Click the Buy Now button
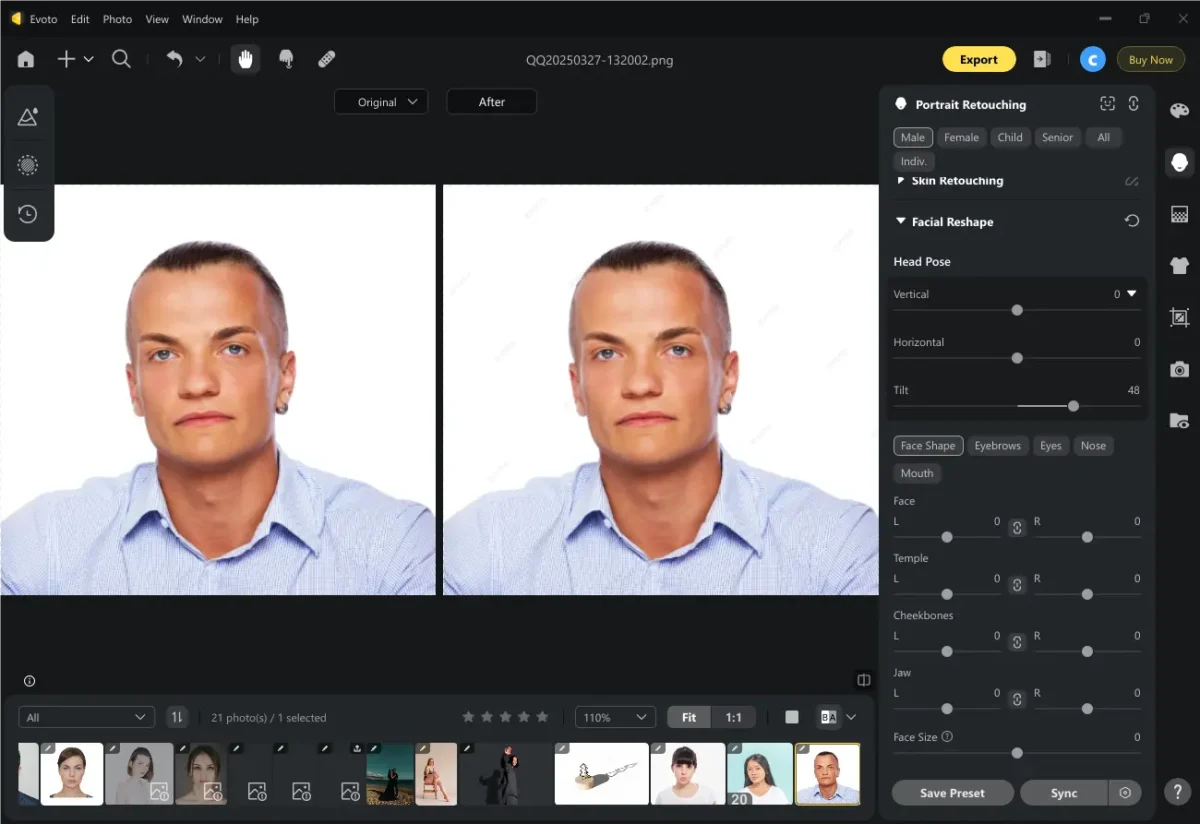The width and height of the screenshot is (1200, 824). pyautogui.click(x=1151, y=60)
